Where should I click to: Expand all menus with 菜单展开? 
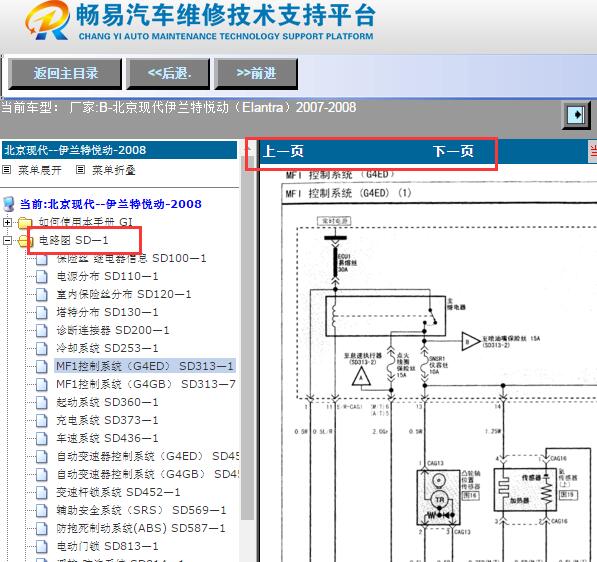(40, 170)
